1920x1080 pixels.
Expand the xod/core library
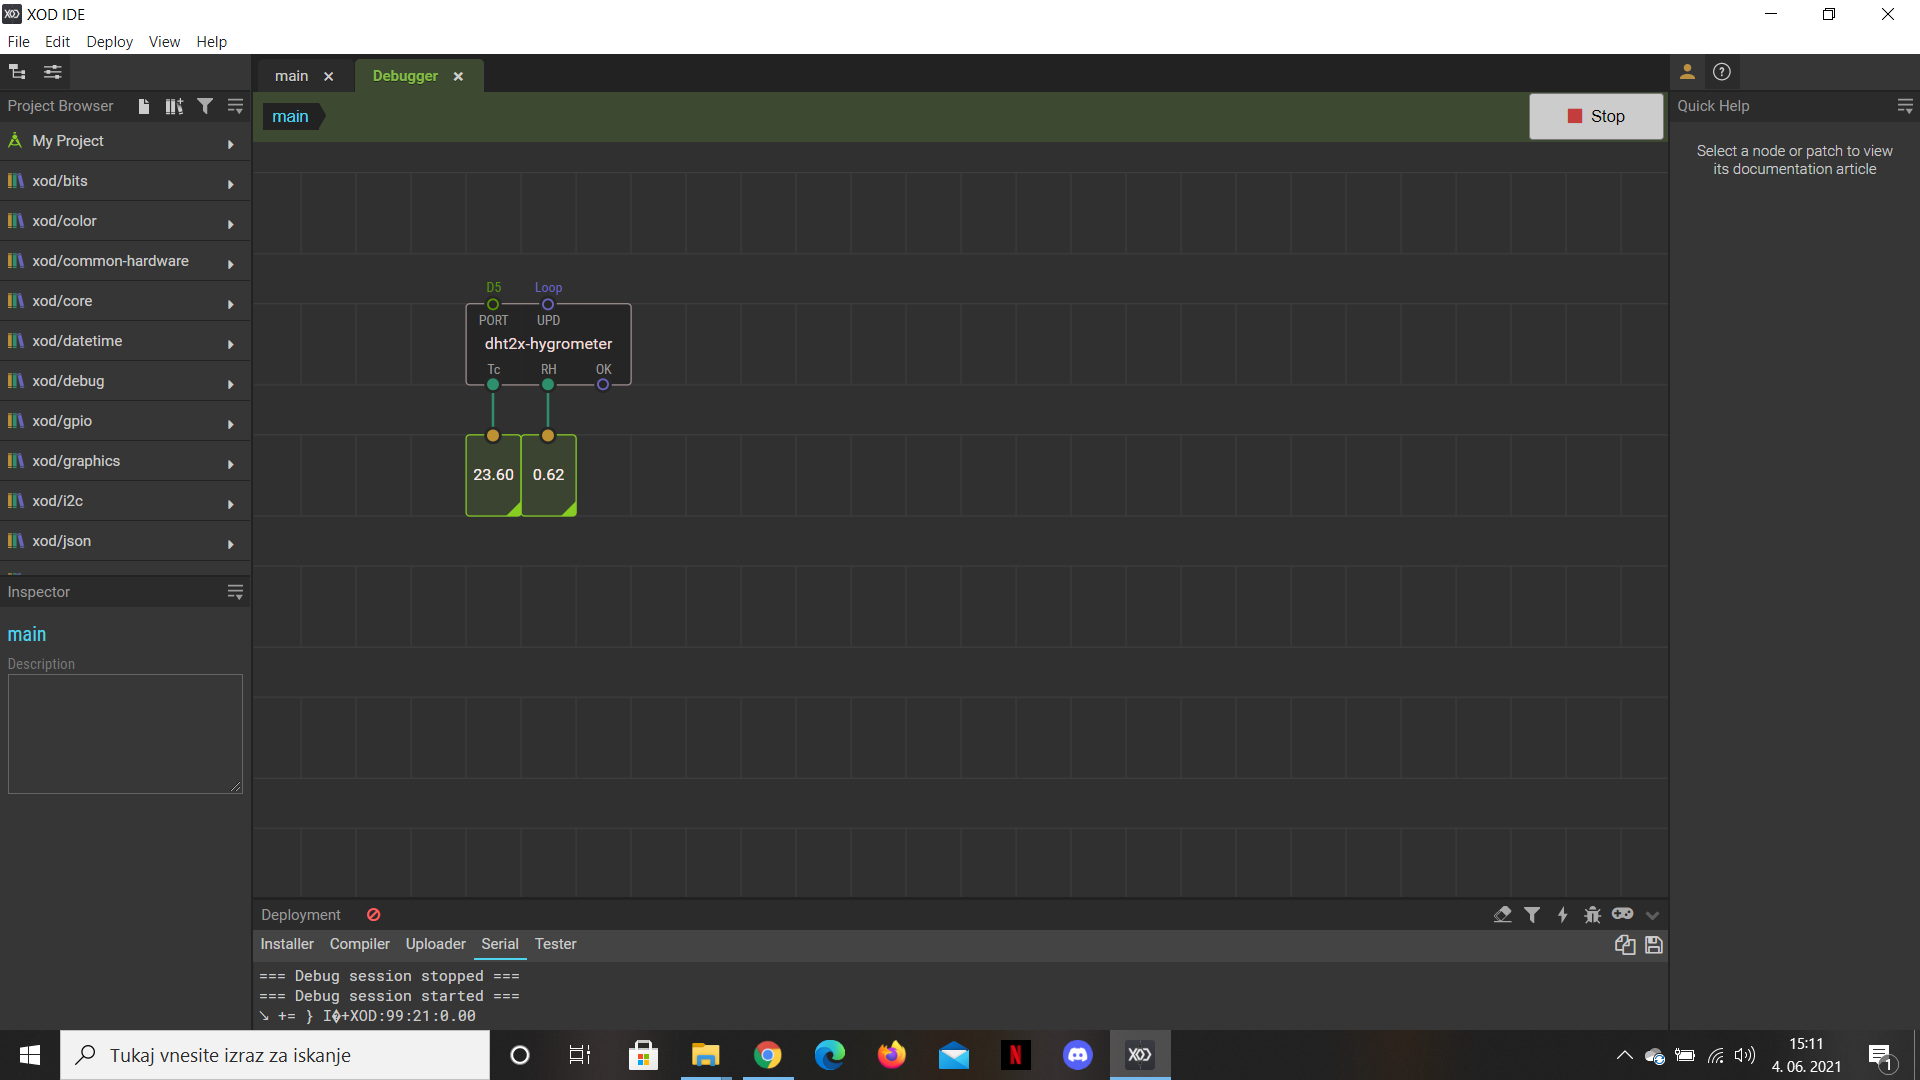click(x=231, y=304)
